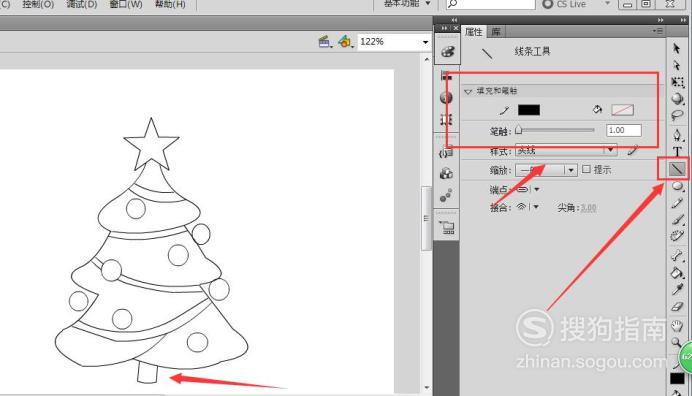Screen dimensions: 692x396
Task: Select the Pencil tool
Action: click(677, 203)
